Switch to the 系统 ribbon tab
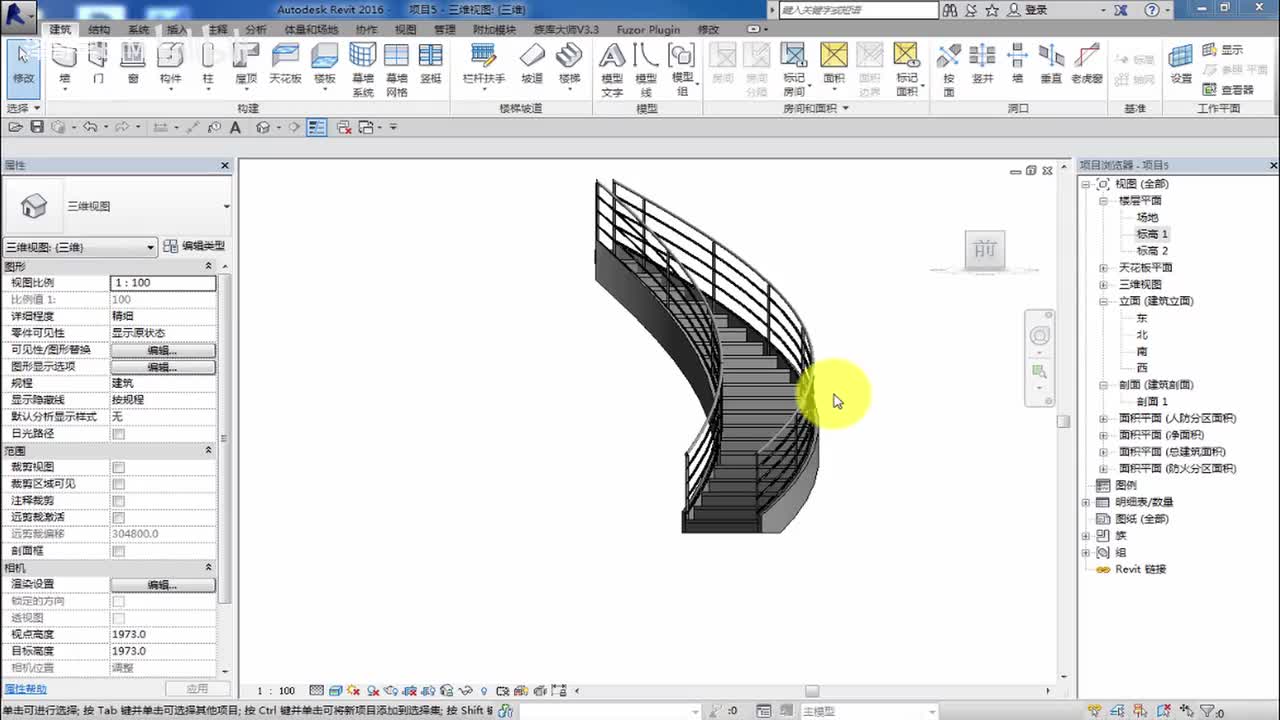Screen dimensions: 1280x720 (138, 30)
